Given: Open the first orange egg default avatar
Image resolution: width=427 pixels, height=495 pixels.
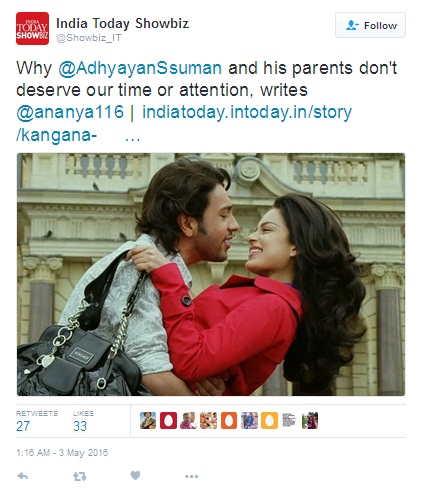Looking at the screenshot, I should [229, 420].
